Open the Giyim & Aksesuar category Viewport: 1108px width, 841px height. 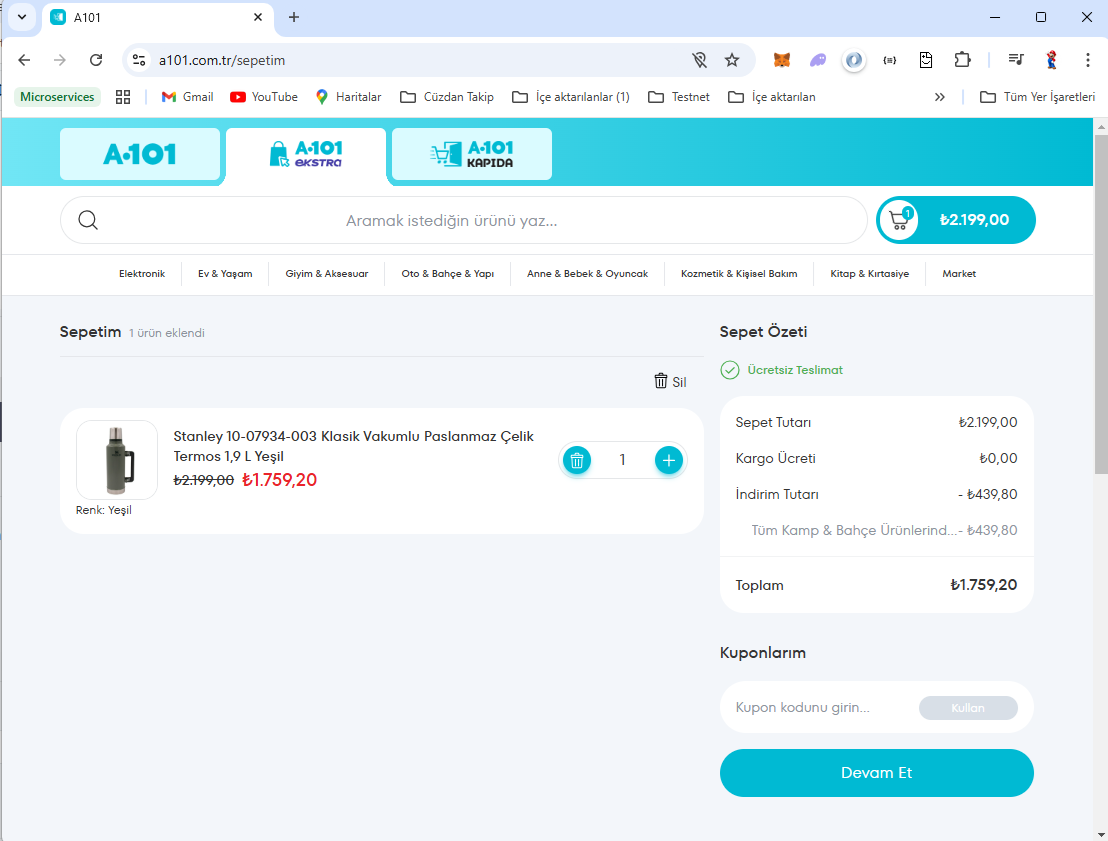point(326,274)
